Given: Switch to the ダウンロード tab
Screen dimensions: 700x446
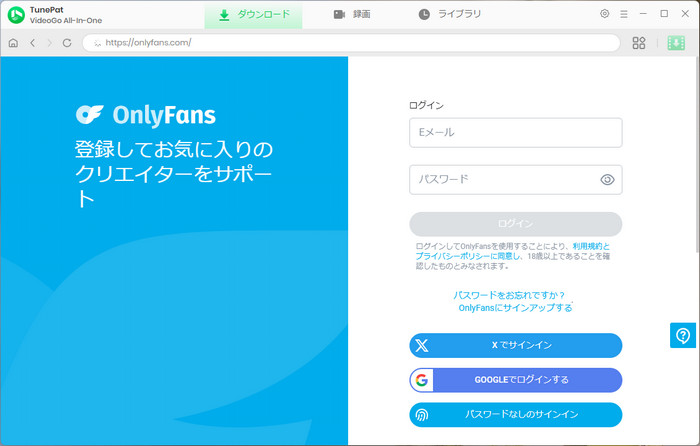Looking at the screenshot, I should [254, 15].
